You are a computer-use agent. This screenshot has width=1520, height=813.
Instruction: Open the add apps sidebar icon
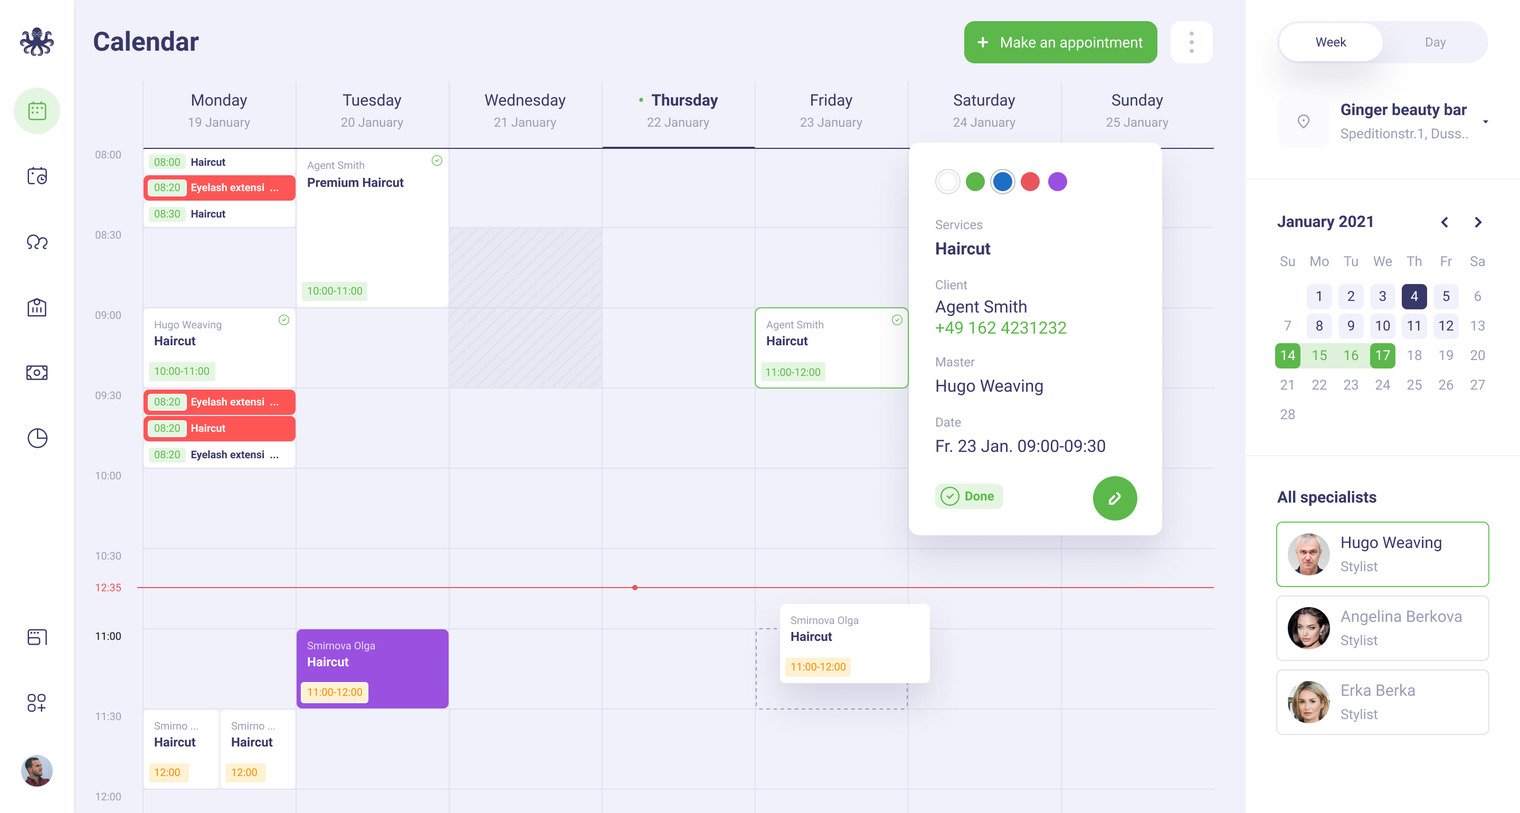tap(37, 703)
